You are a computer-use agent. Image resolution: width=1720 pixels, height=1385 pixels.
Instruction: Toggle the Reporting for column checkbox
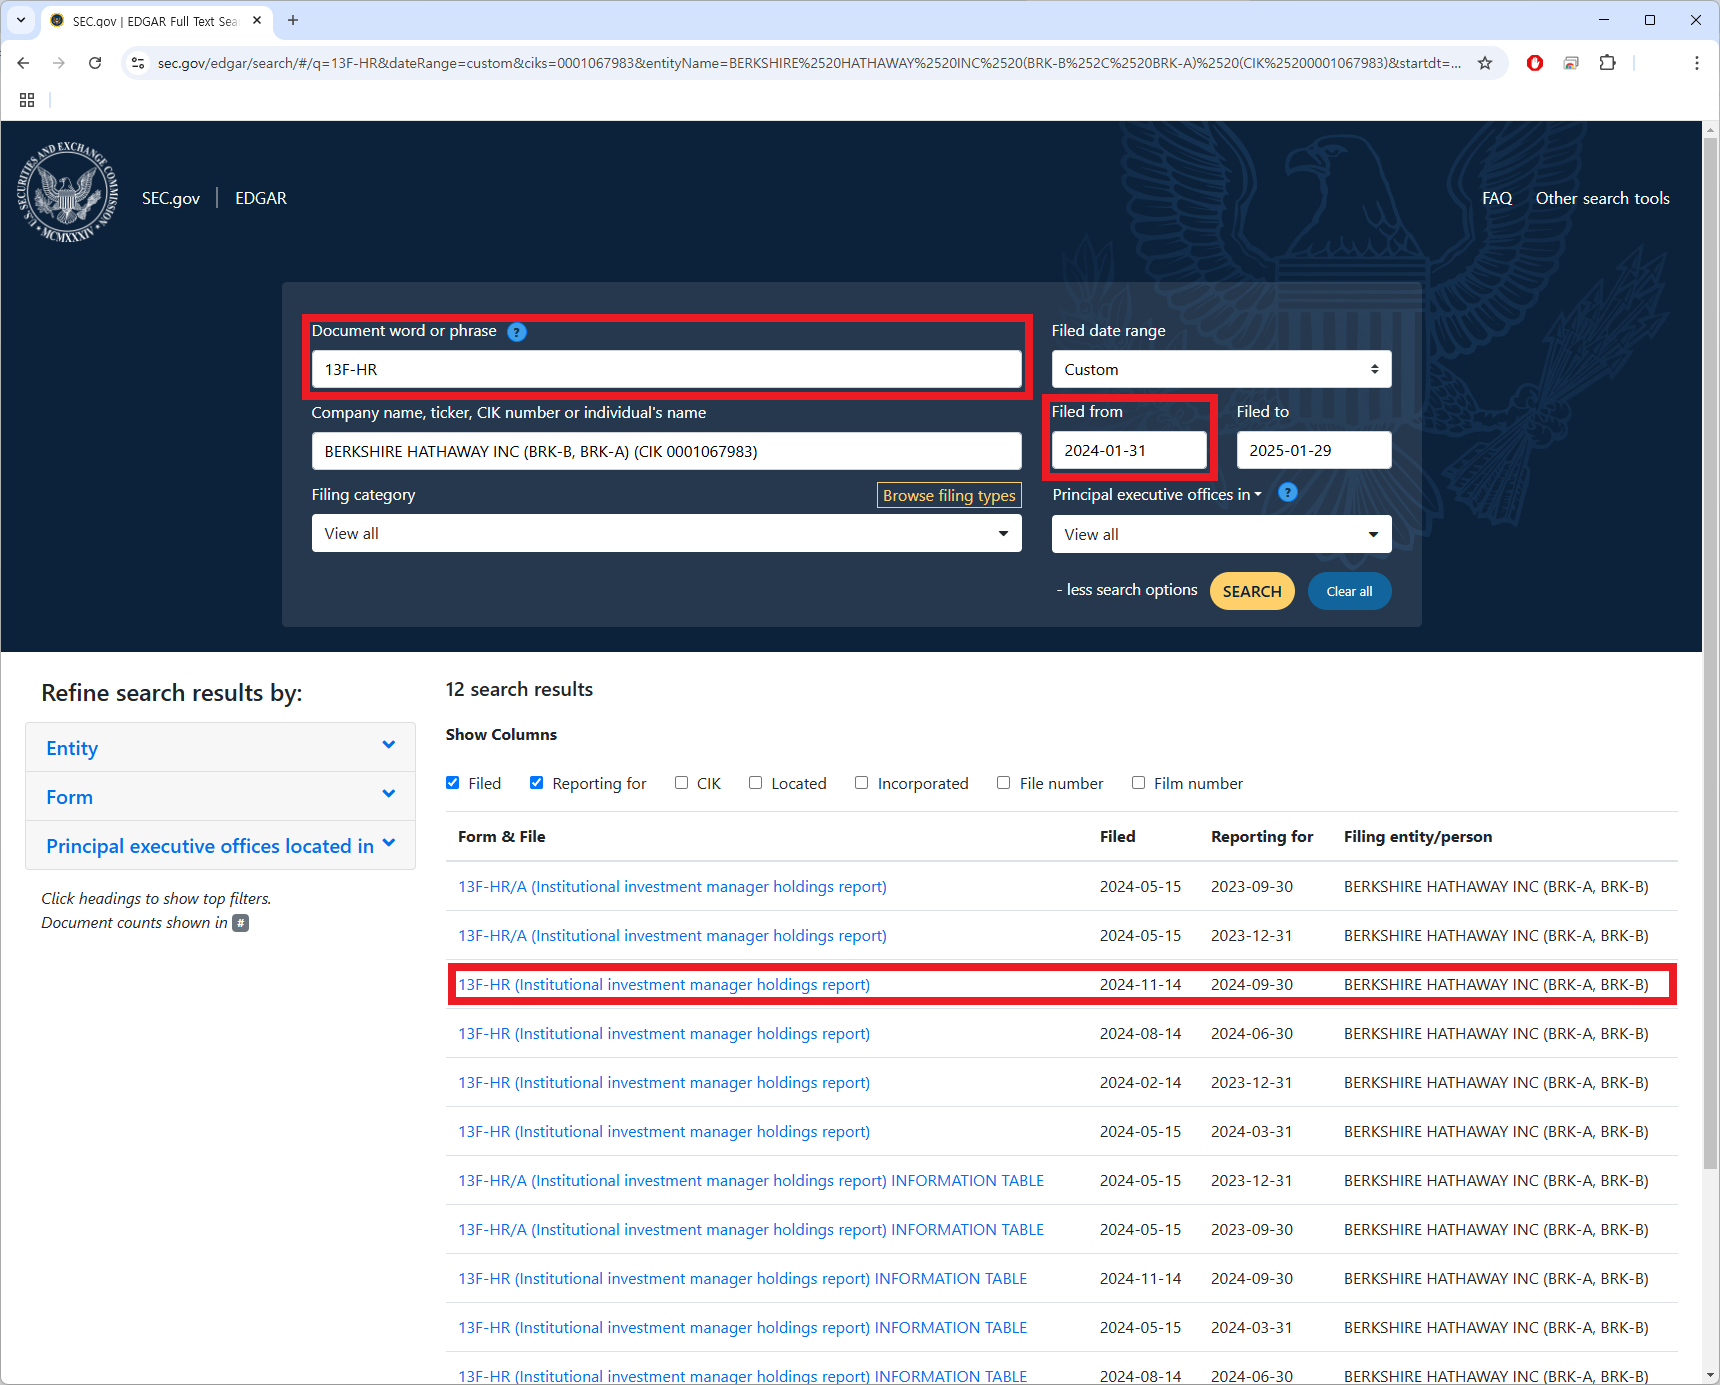click(537, 783)
